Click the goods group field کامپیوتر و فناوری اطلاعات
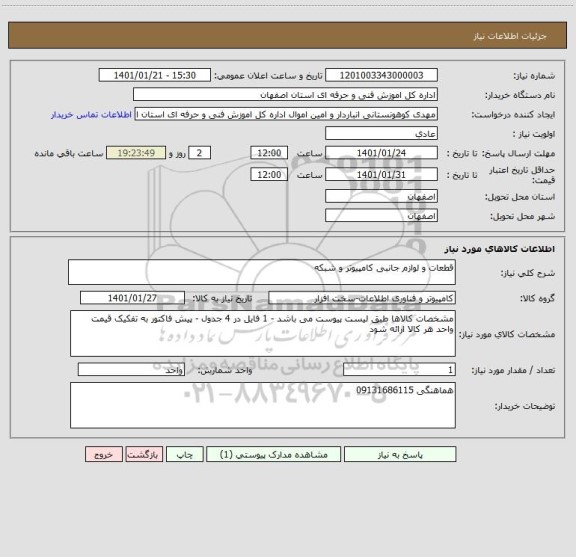The image size is (576, 557). coord(362,298)
